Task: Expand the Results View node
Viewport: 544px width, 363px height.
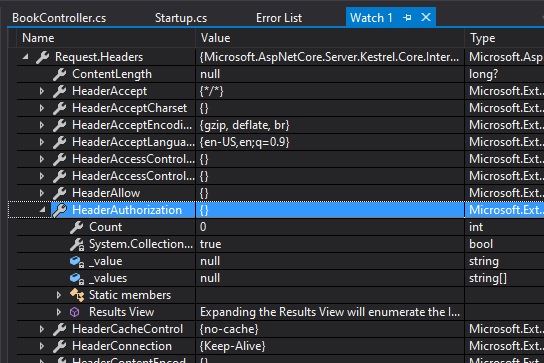Action: 59,312
